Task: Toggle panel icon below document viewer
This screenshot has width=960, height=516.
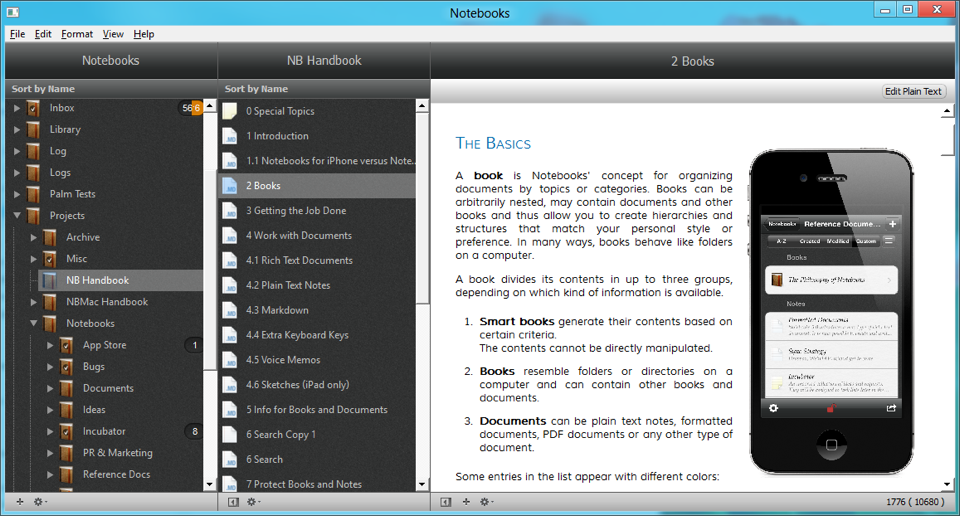Action: click(x=446, y=502)
